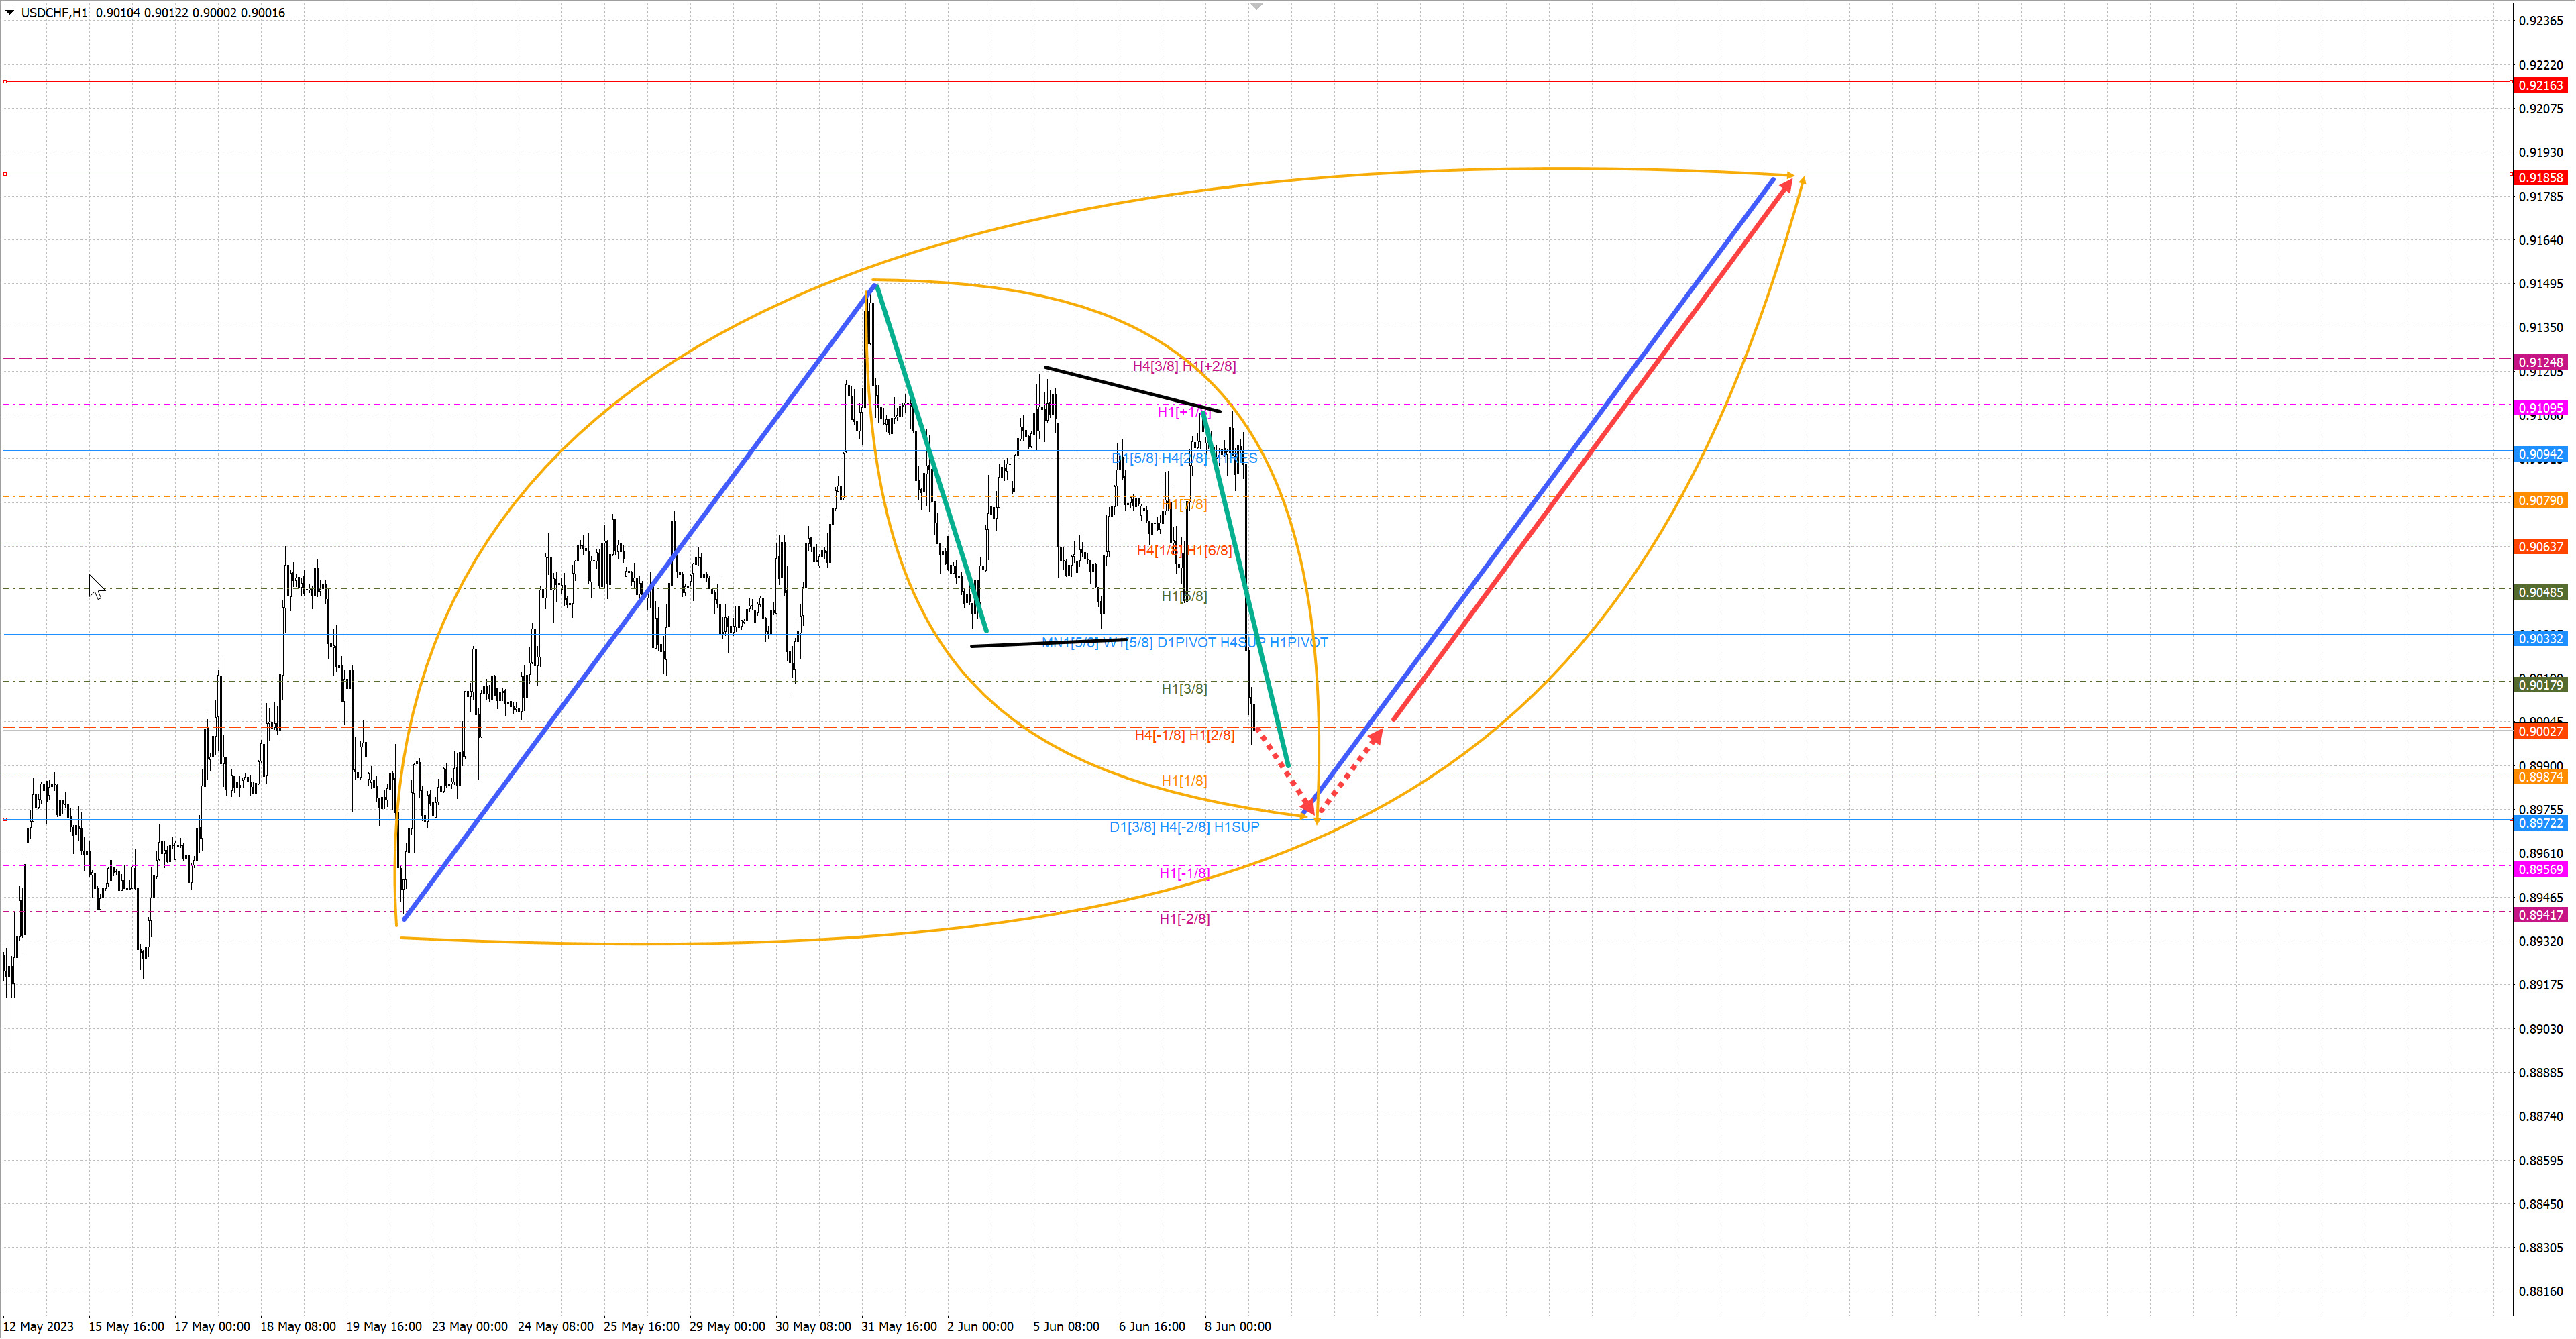Viewport: 2576px width, 1339px height.
Task: Click the USDCHF,H1 symbol title text
Action: pos(54,13)
